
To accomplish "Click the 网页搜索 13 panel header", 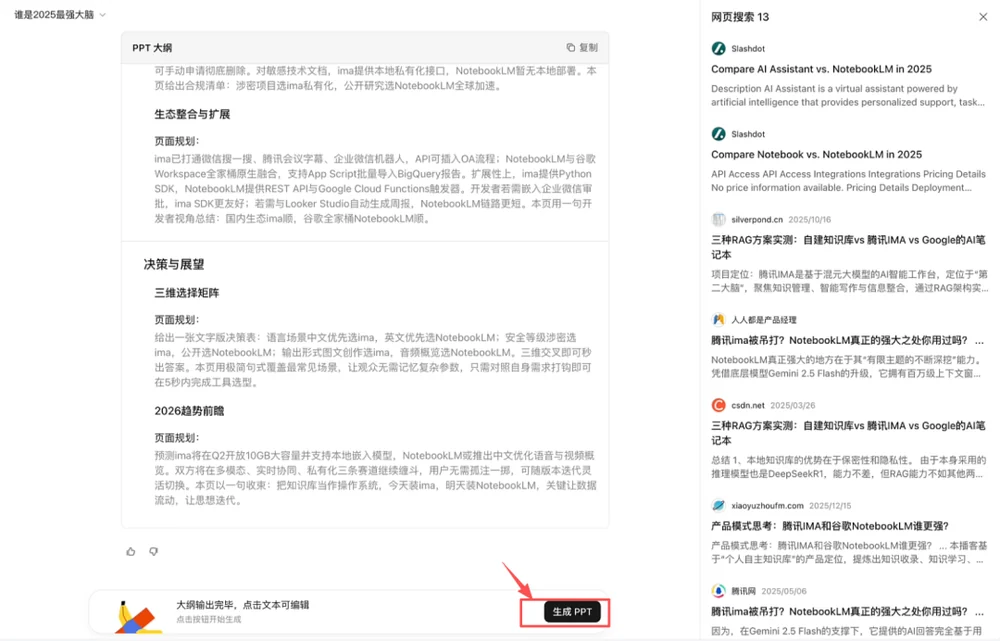I will (740, 17).
